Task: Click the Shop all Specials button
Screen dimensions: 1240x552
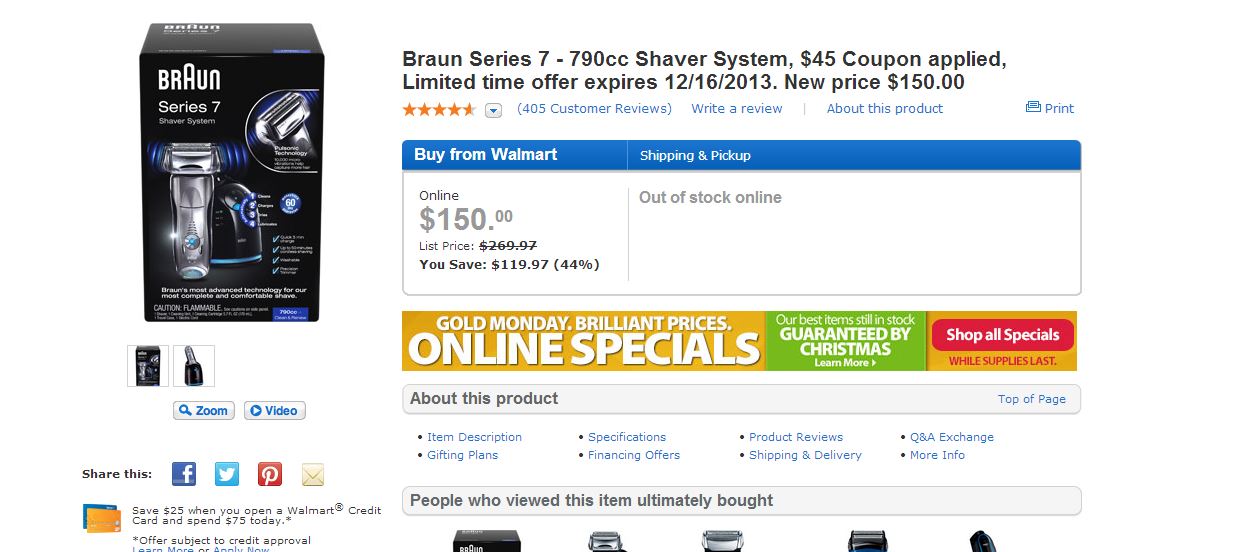Action: pos(1003,335)
